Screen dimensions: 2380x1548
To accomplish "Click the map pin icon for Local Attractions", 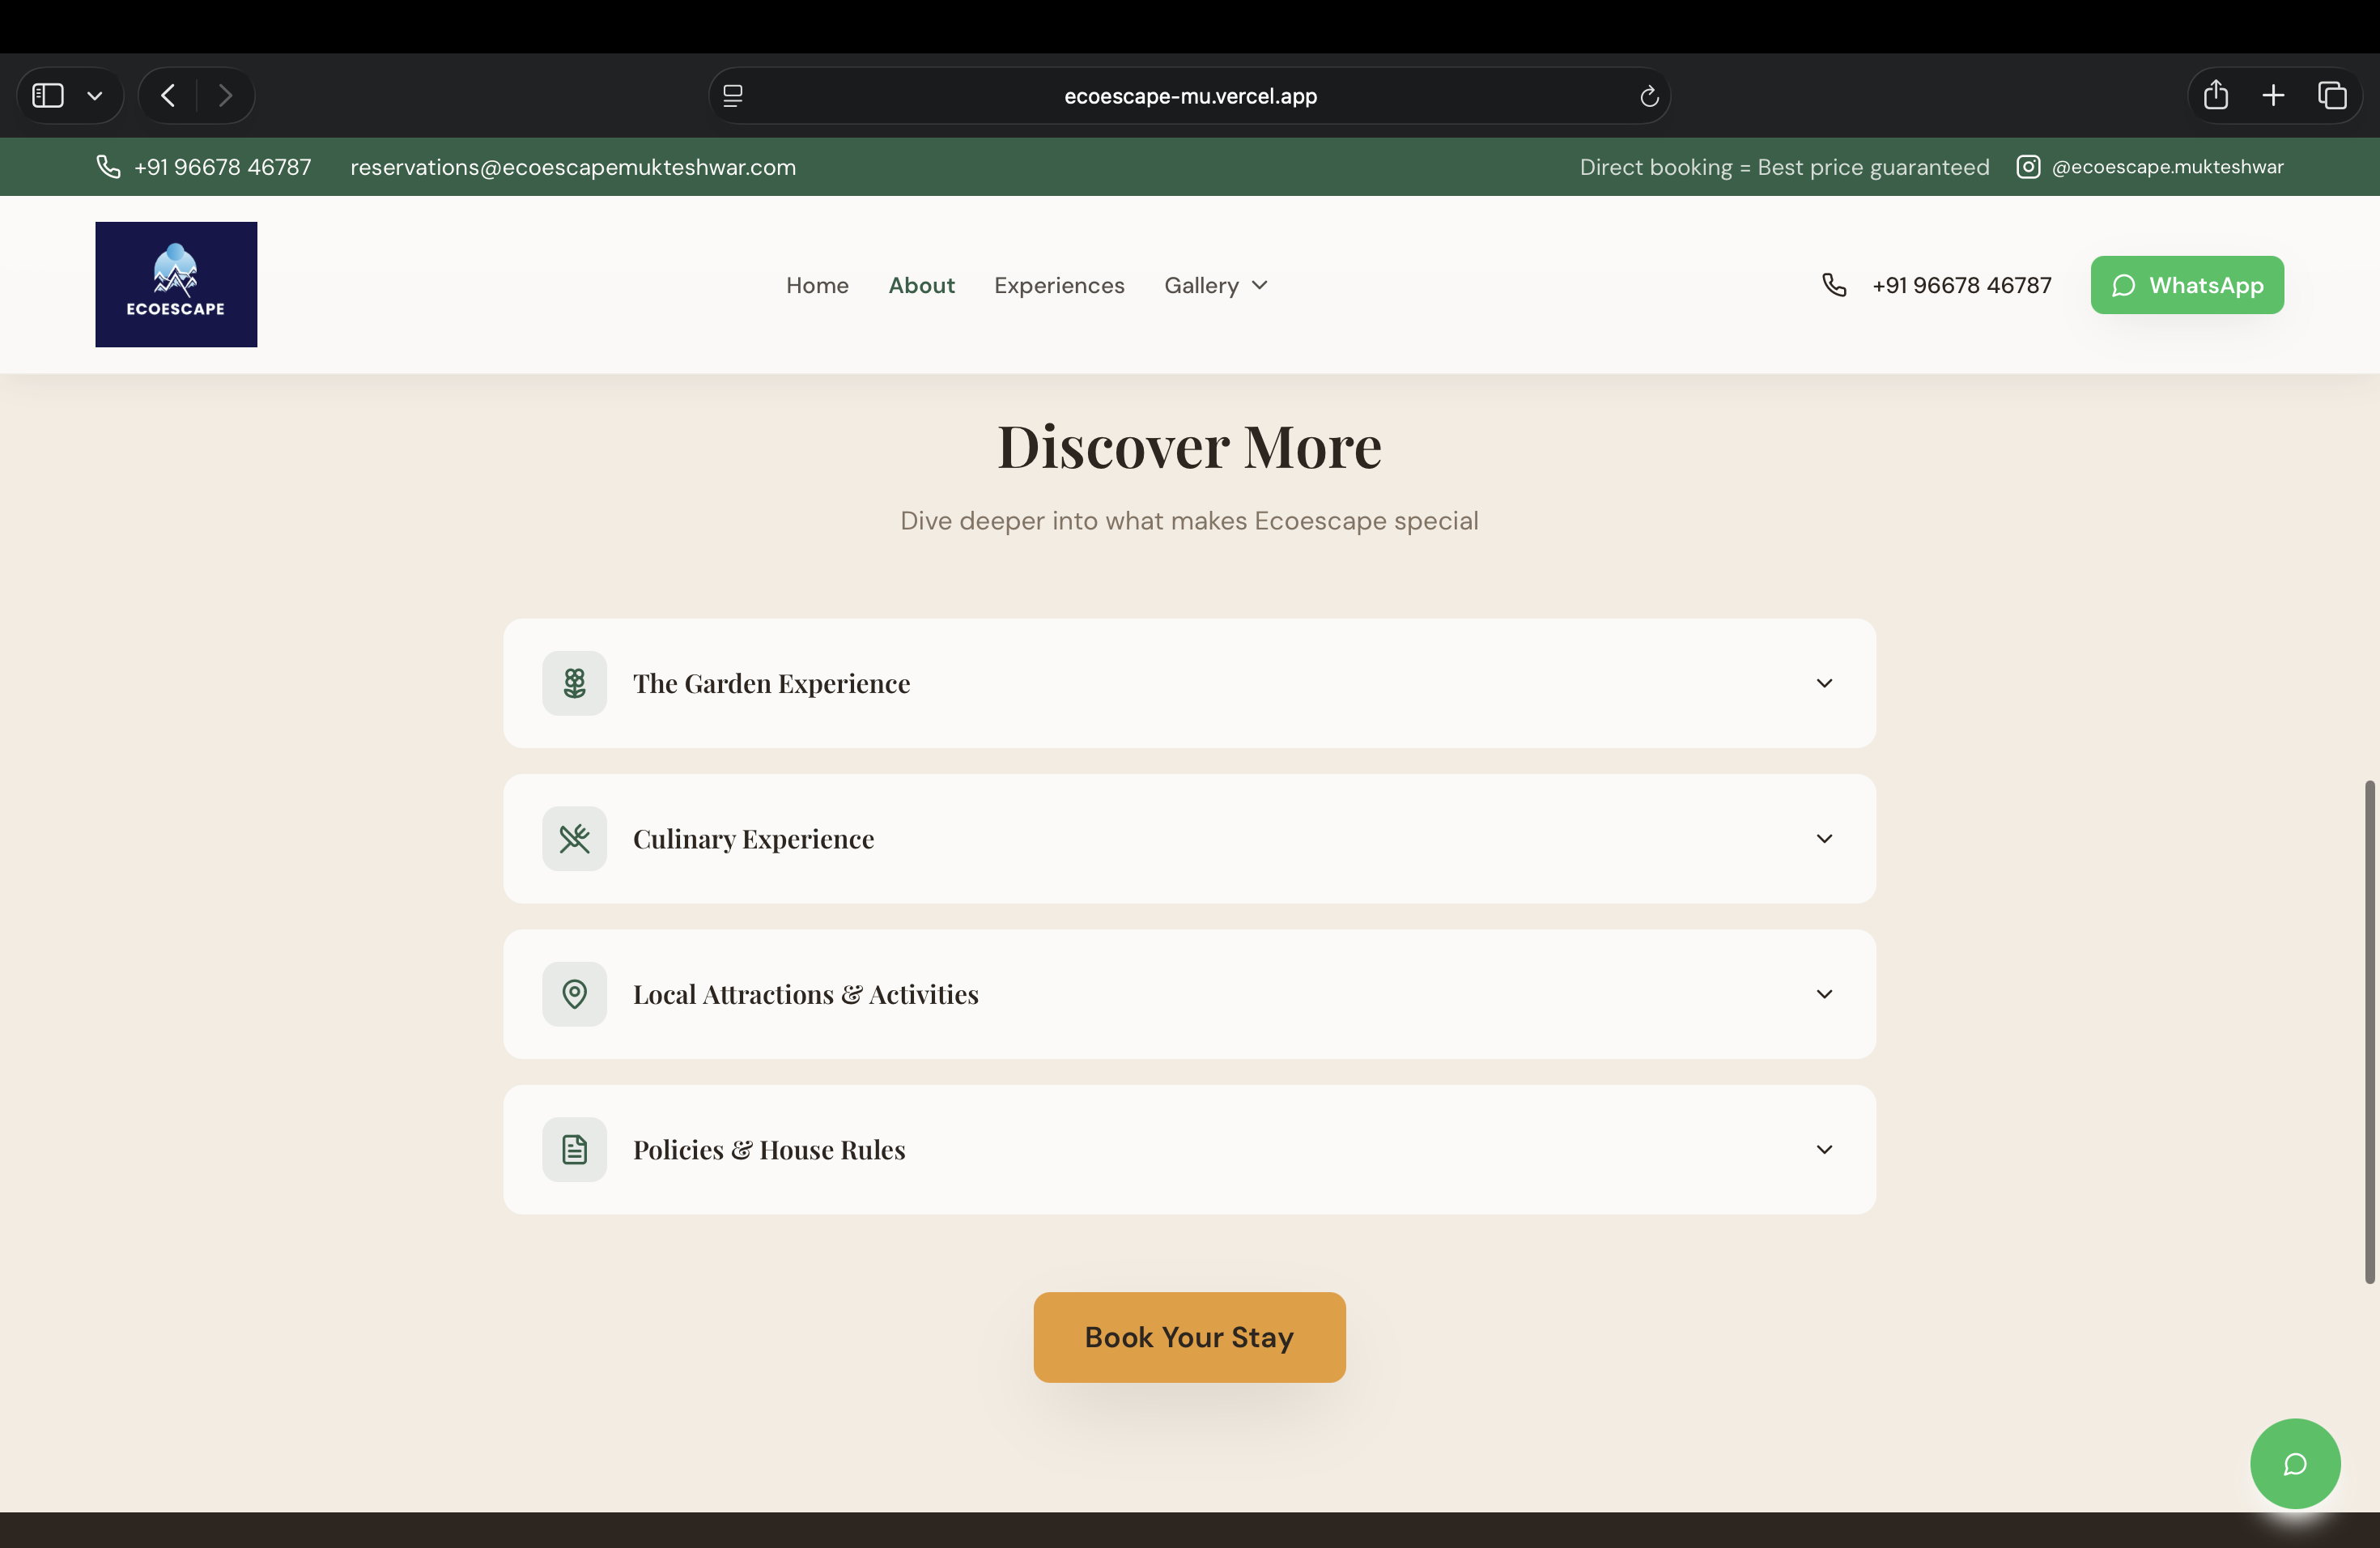I will click(574, 994).
